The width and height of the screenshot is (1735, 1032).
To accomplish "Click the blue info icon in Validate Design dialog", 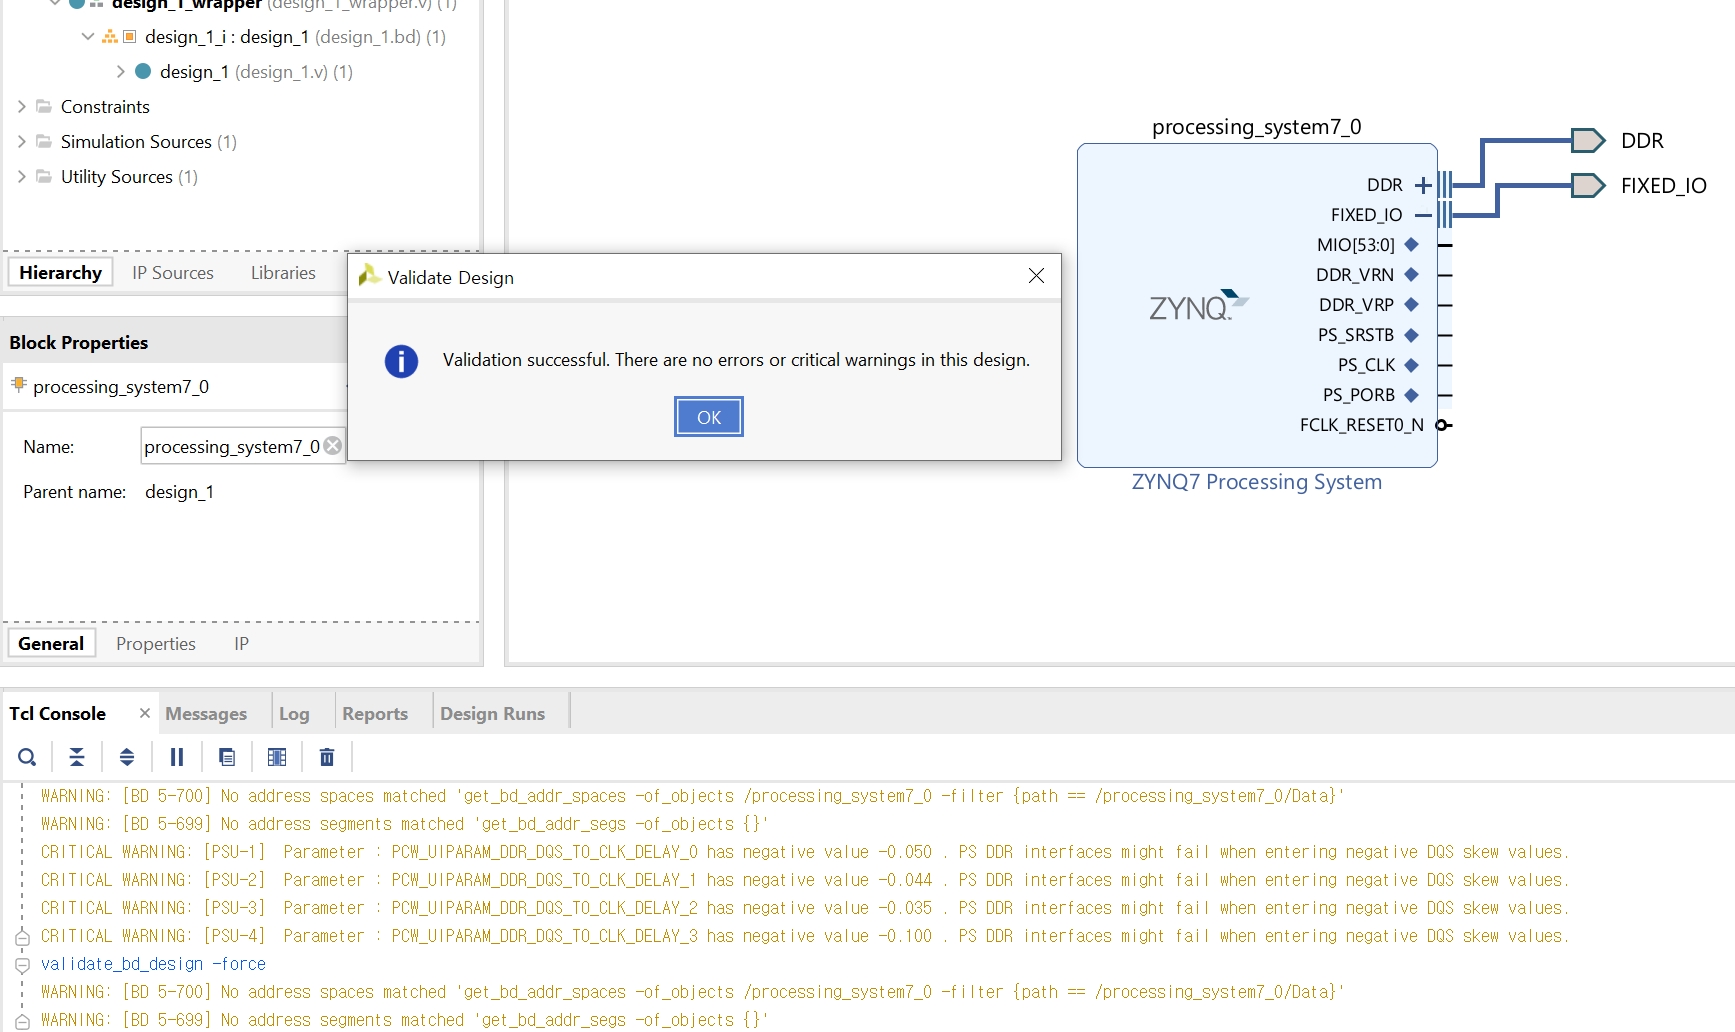I will 401,361.
